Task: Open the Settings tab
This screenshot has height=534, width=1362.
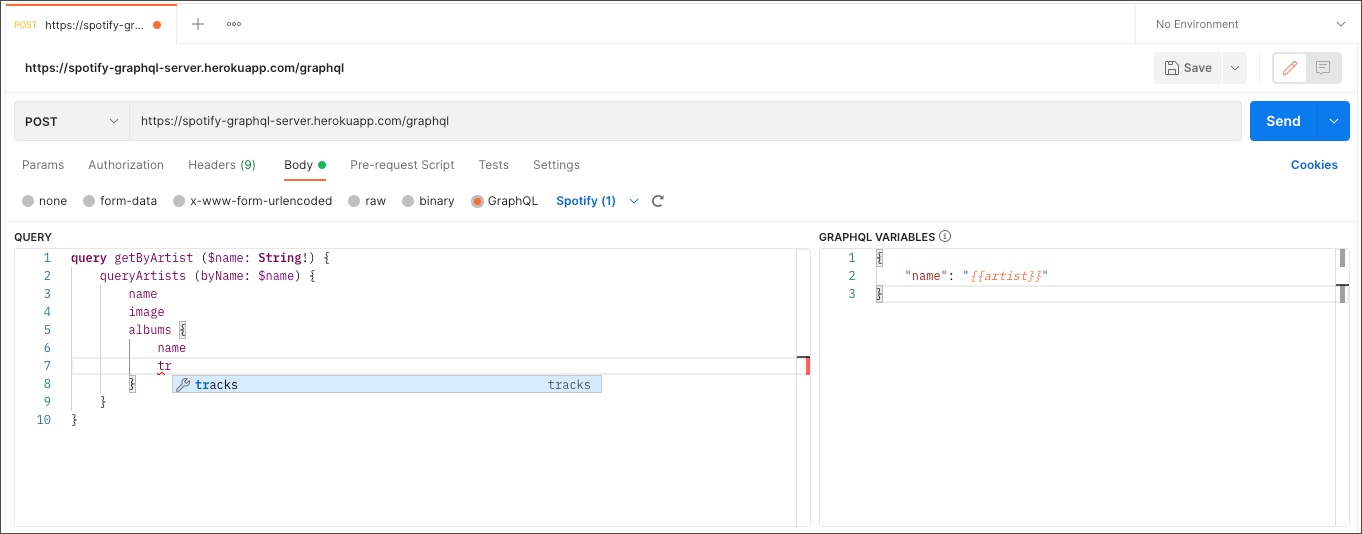Action: 556,165
